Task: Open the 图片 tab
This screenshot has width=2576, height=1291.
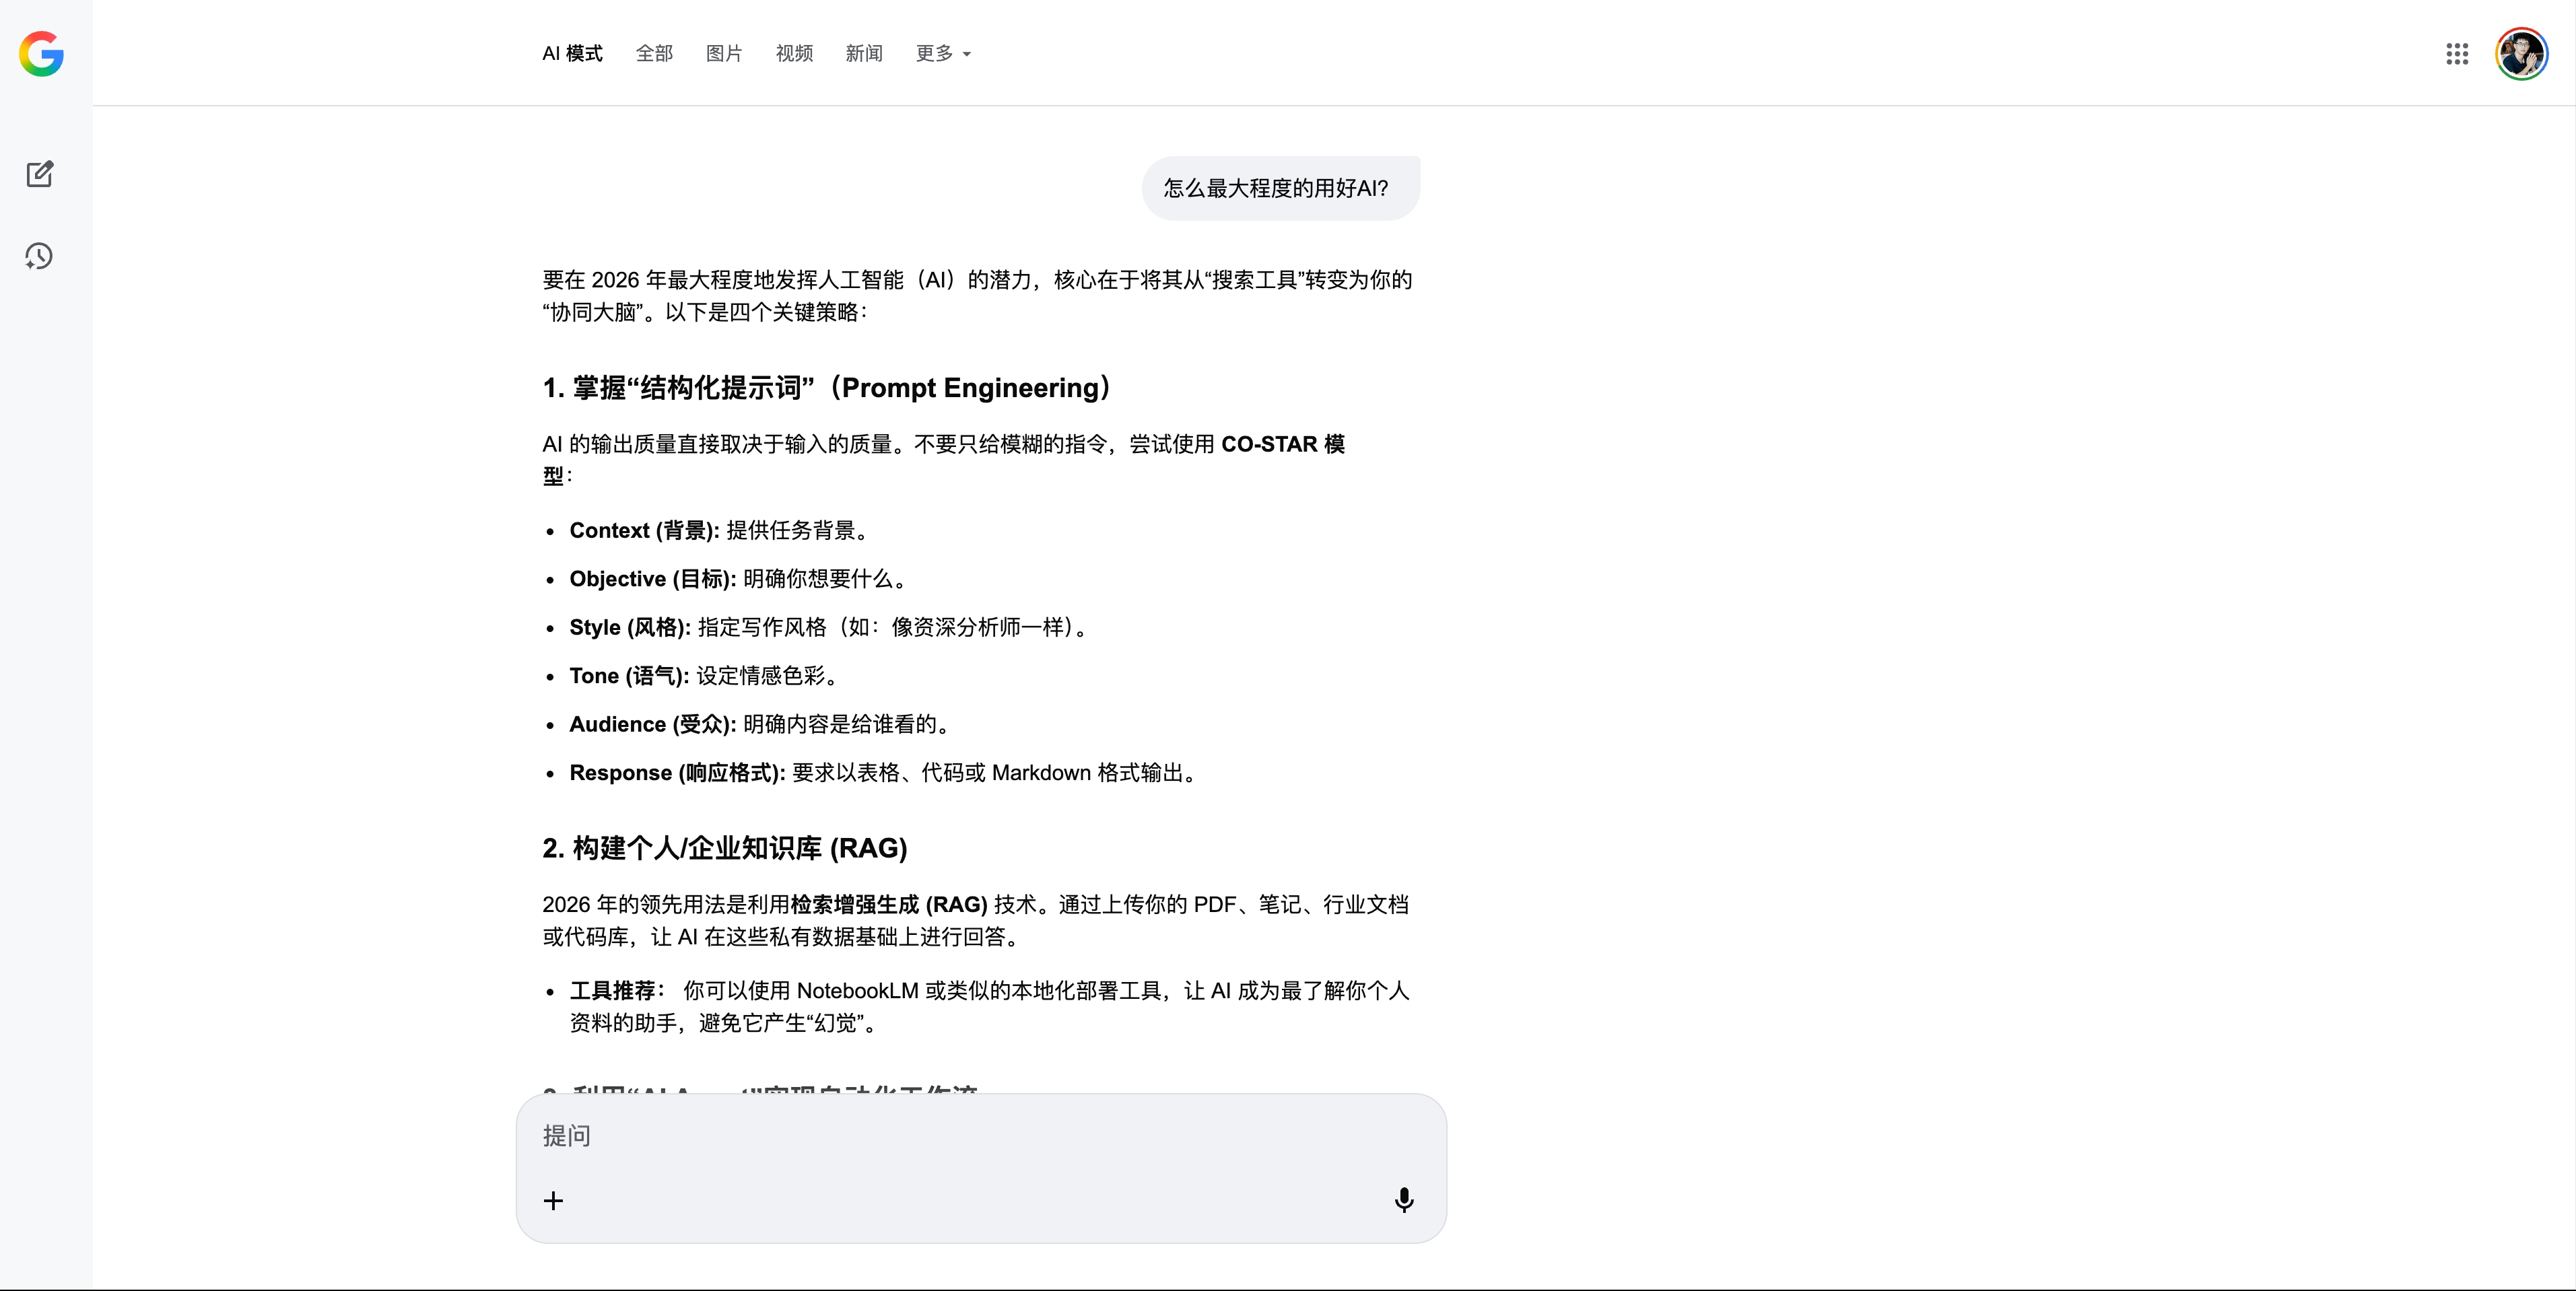Action: [x=724, y=54]
